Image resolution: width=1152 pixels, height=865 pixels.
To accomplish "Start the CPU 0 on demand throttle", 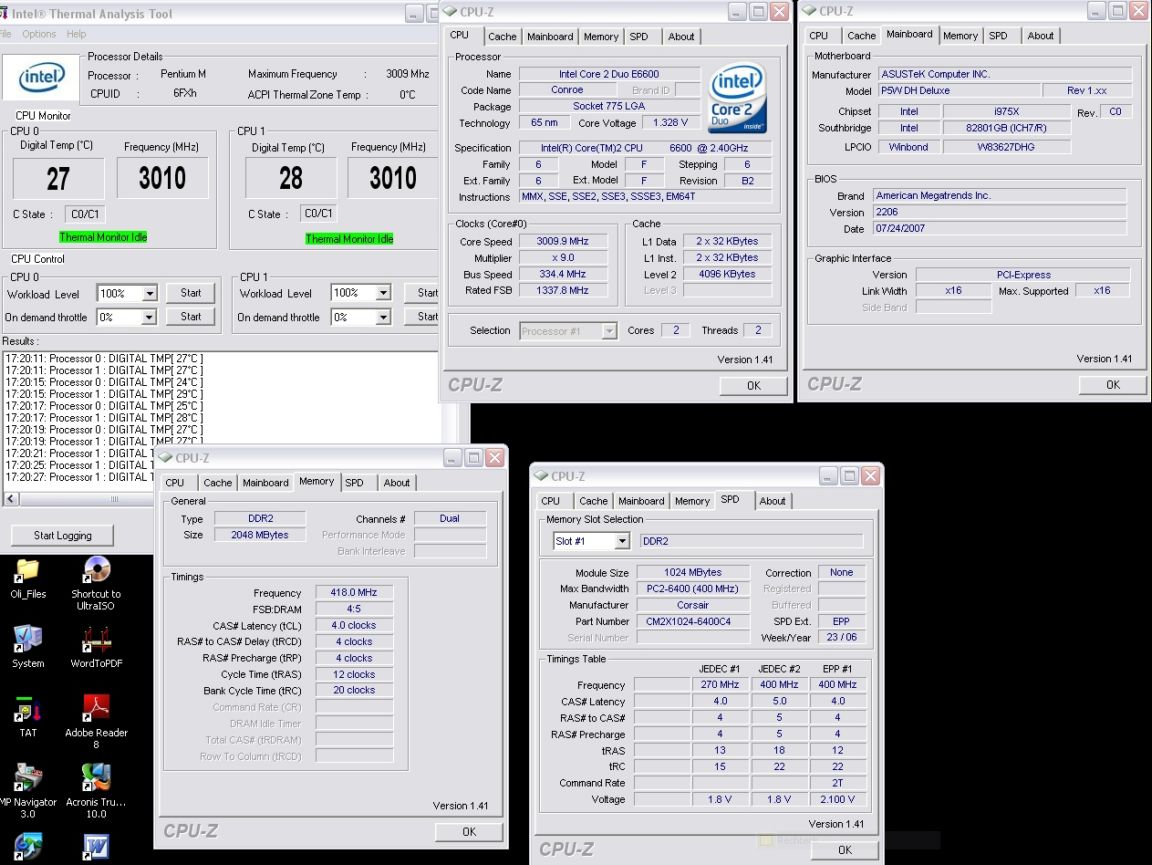I will tap(191, 317).
